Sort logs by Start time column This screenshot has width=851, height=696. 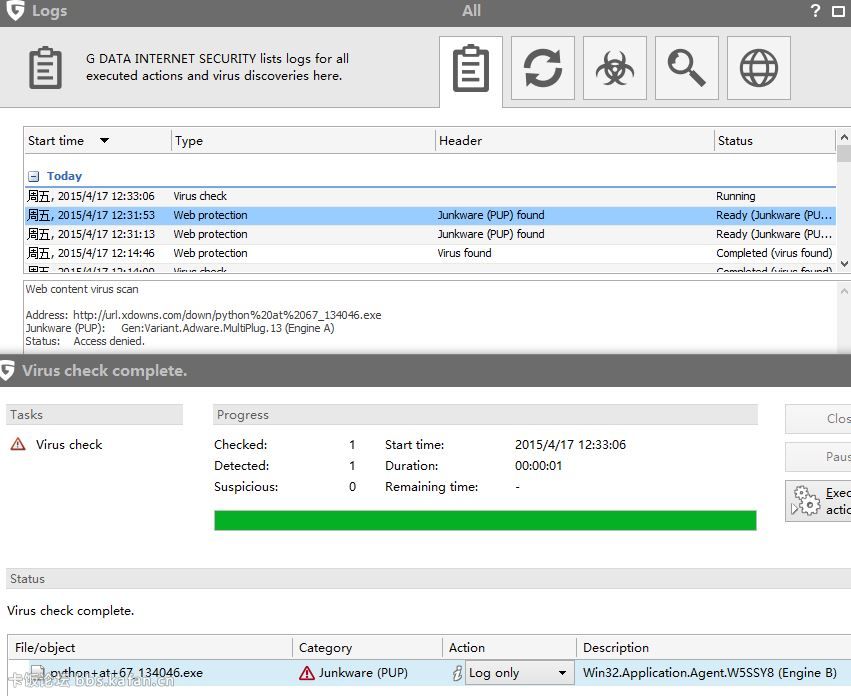[x=98, y=141]
